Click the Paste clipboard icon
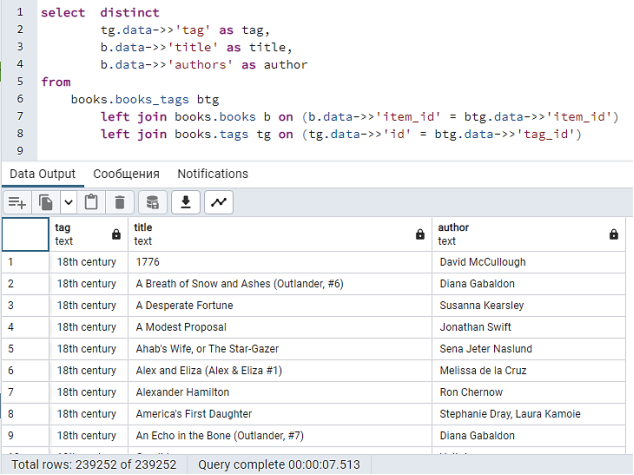Image resolution: width=634 pixels, height=475 pixels. (x=91, y=202)
